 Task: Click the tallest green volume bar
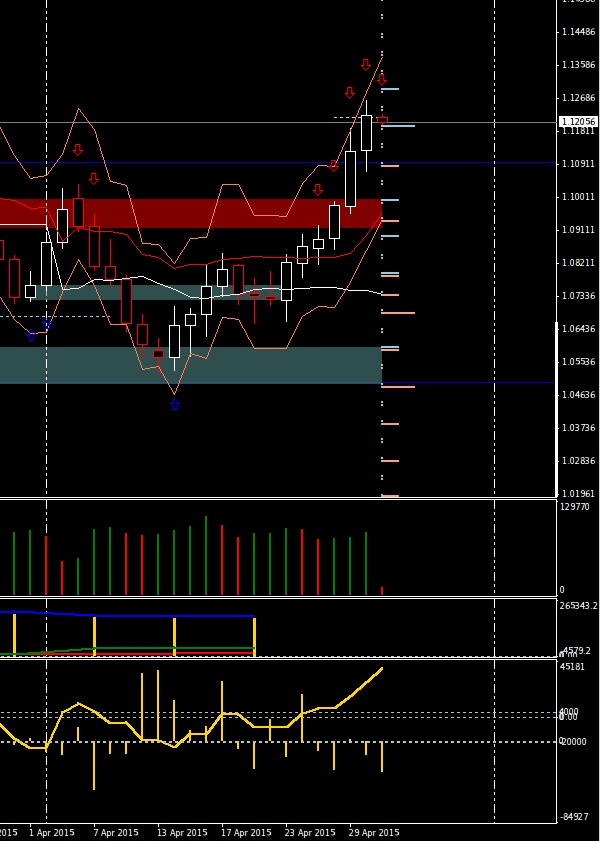206,556
